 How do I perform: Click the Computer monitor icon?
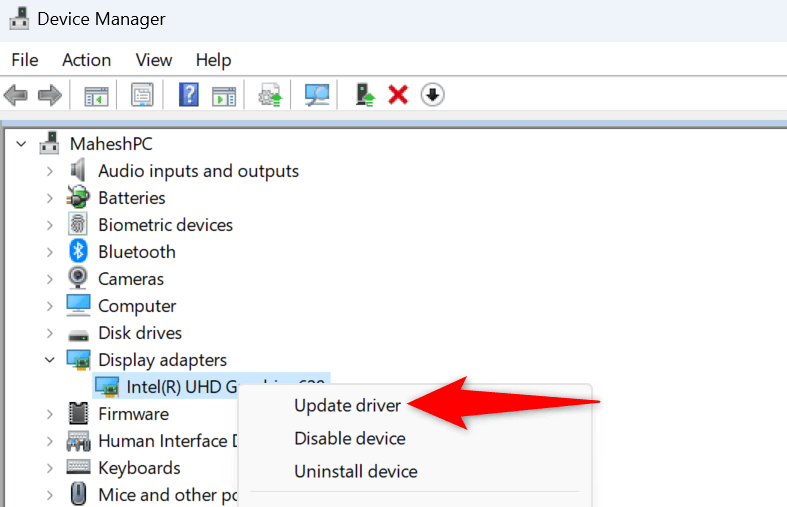tap(78, 305)
